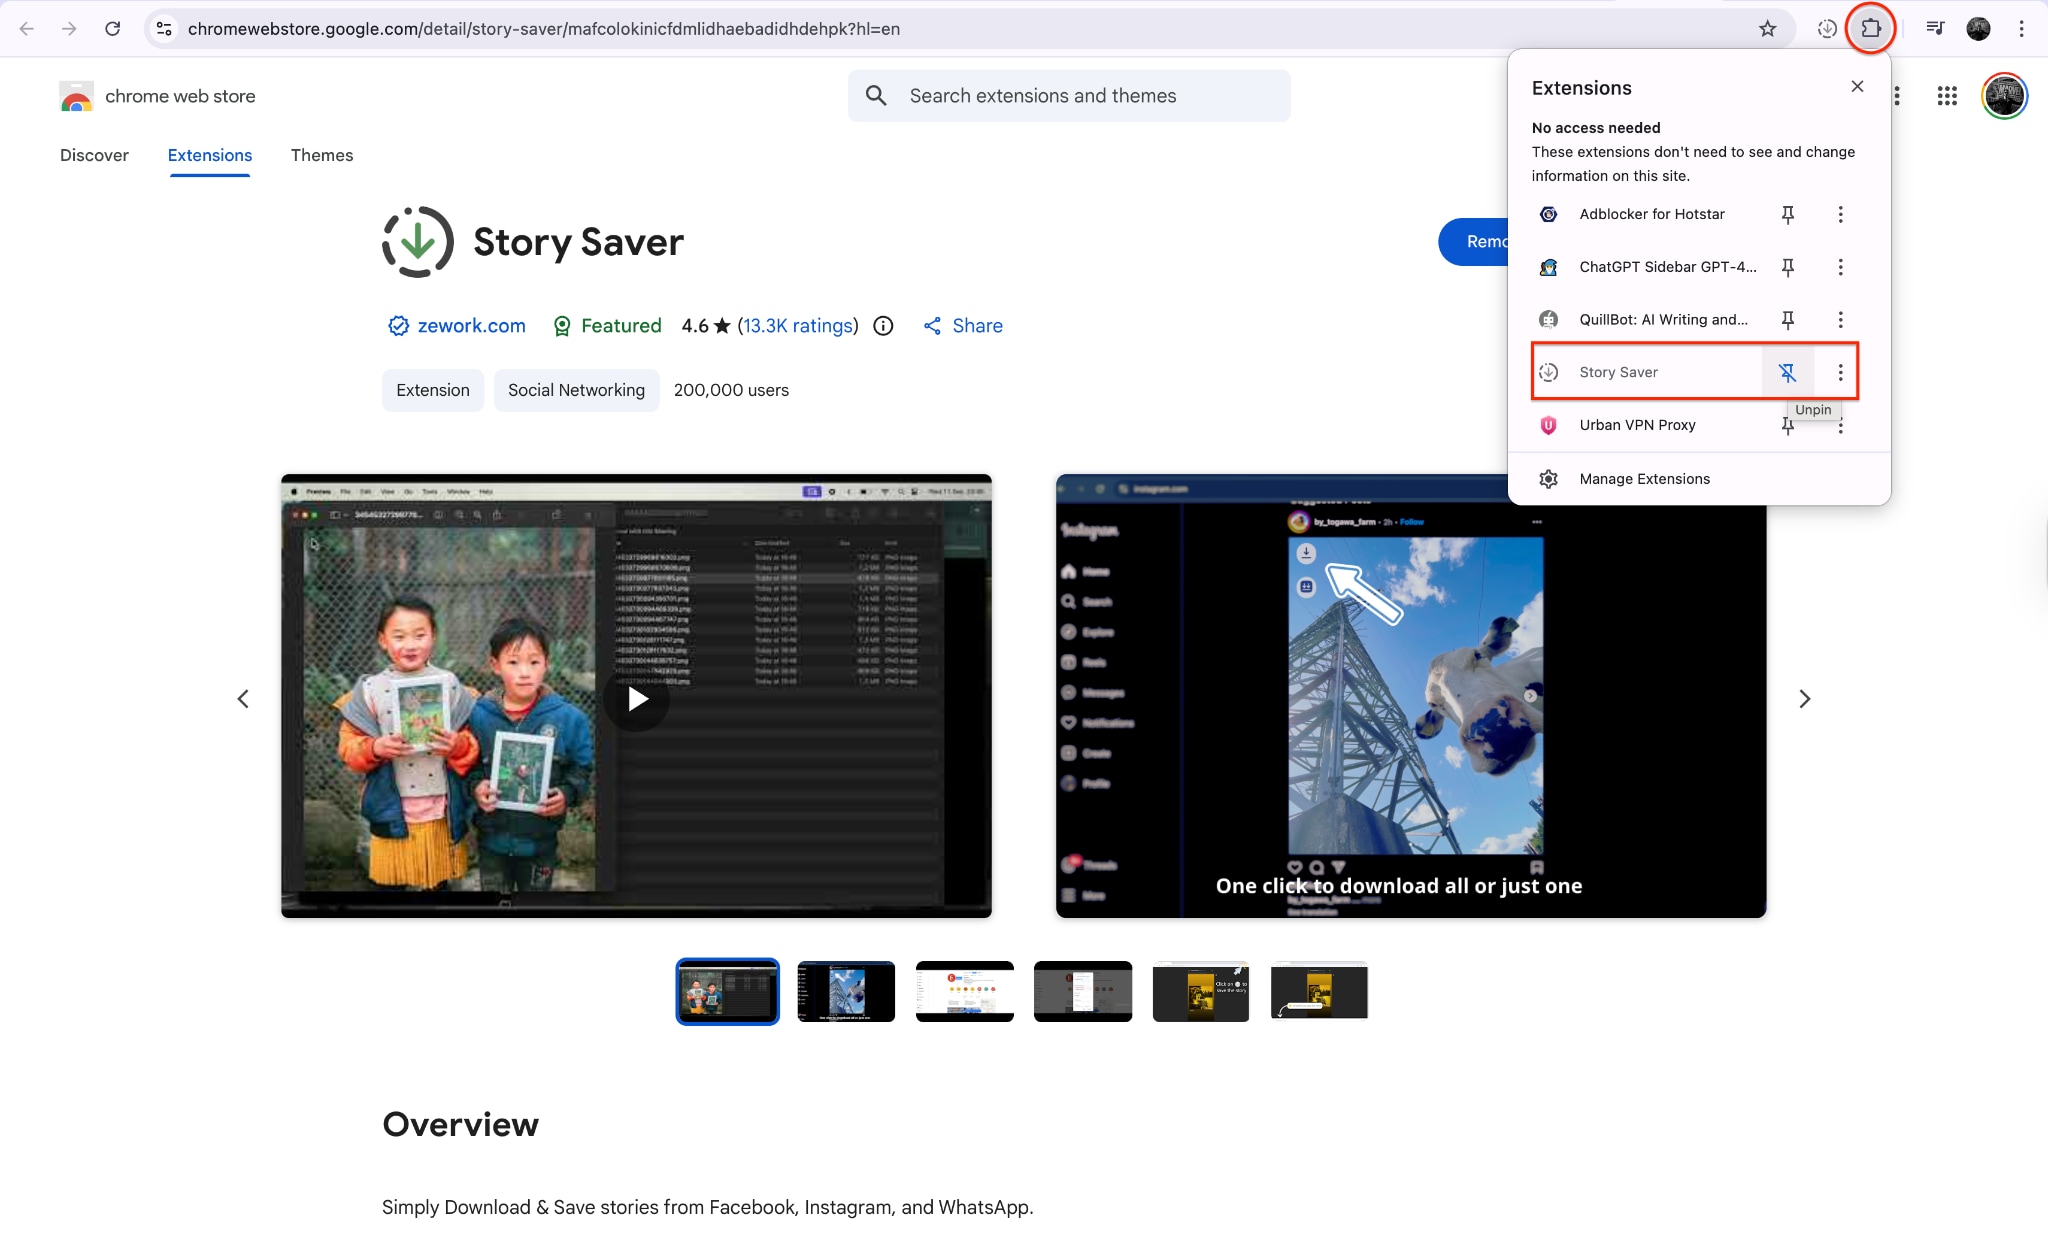Open the Google apps grid launcher
2048x1237 pixels.
(1947, 96)
